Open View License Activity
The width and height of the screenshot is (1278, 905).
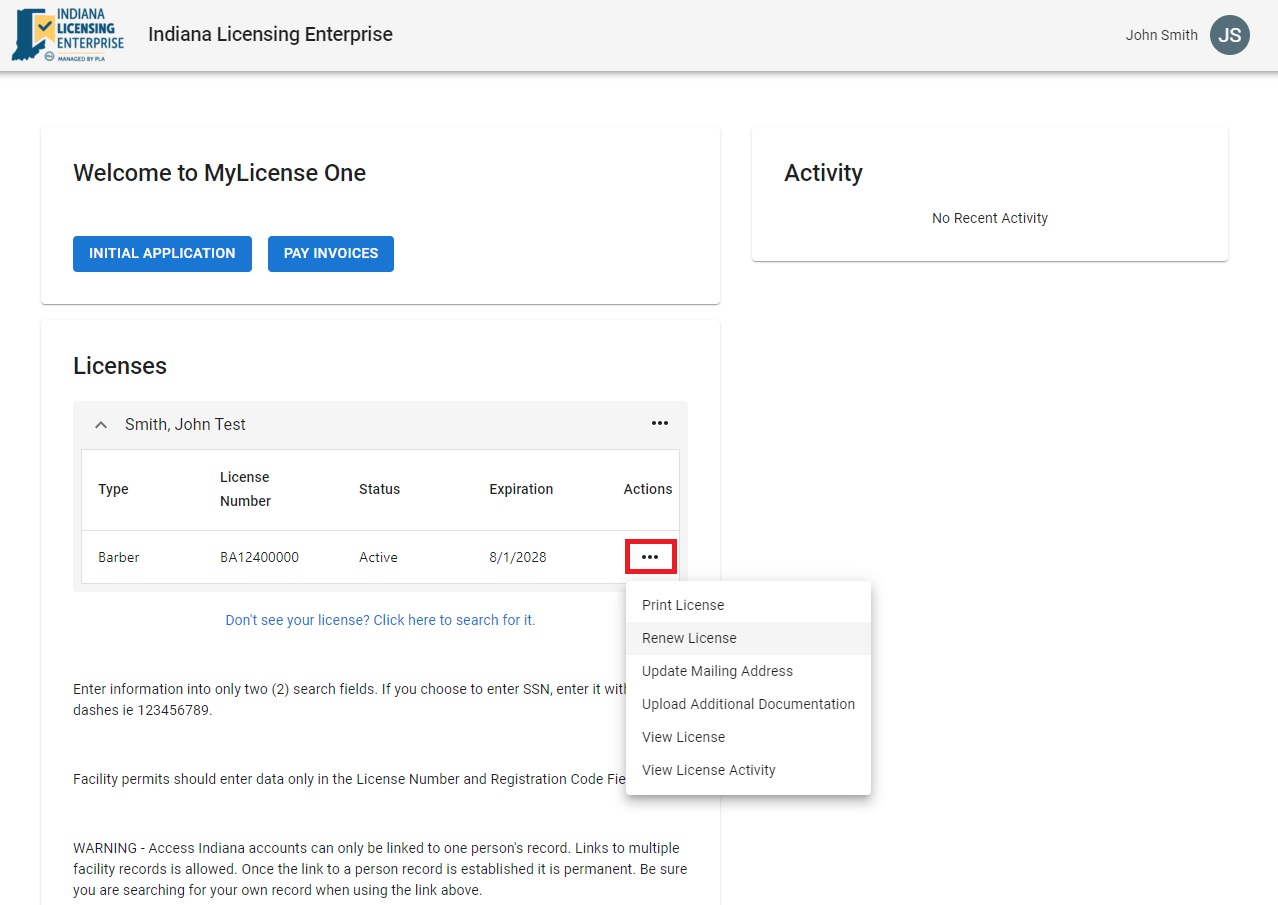tap(708, 770)
